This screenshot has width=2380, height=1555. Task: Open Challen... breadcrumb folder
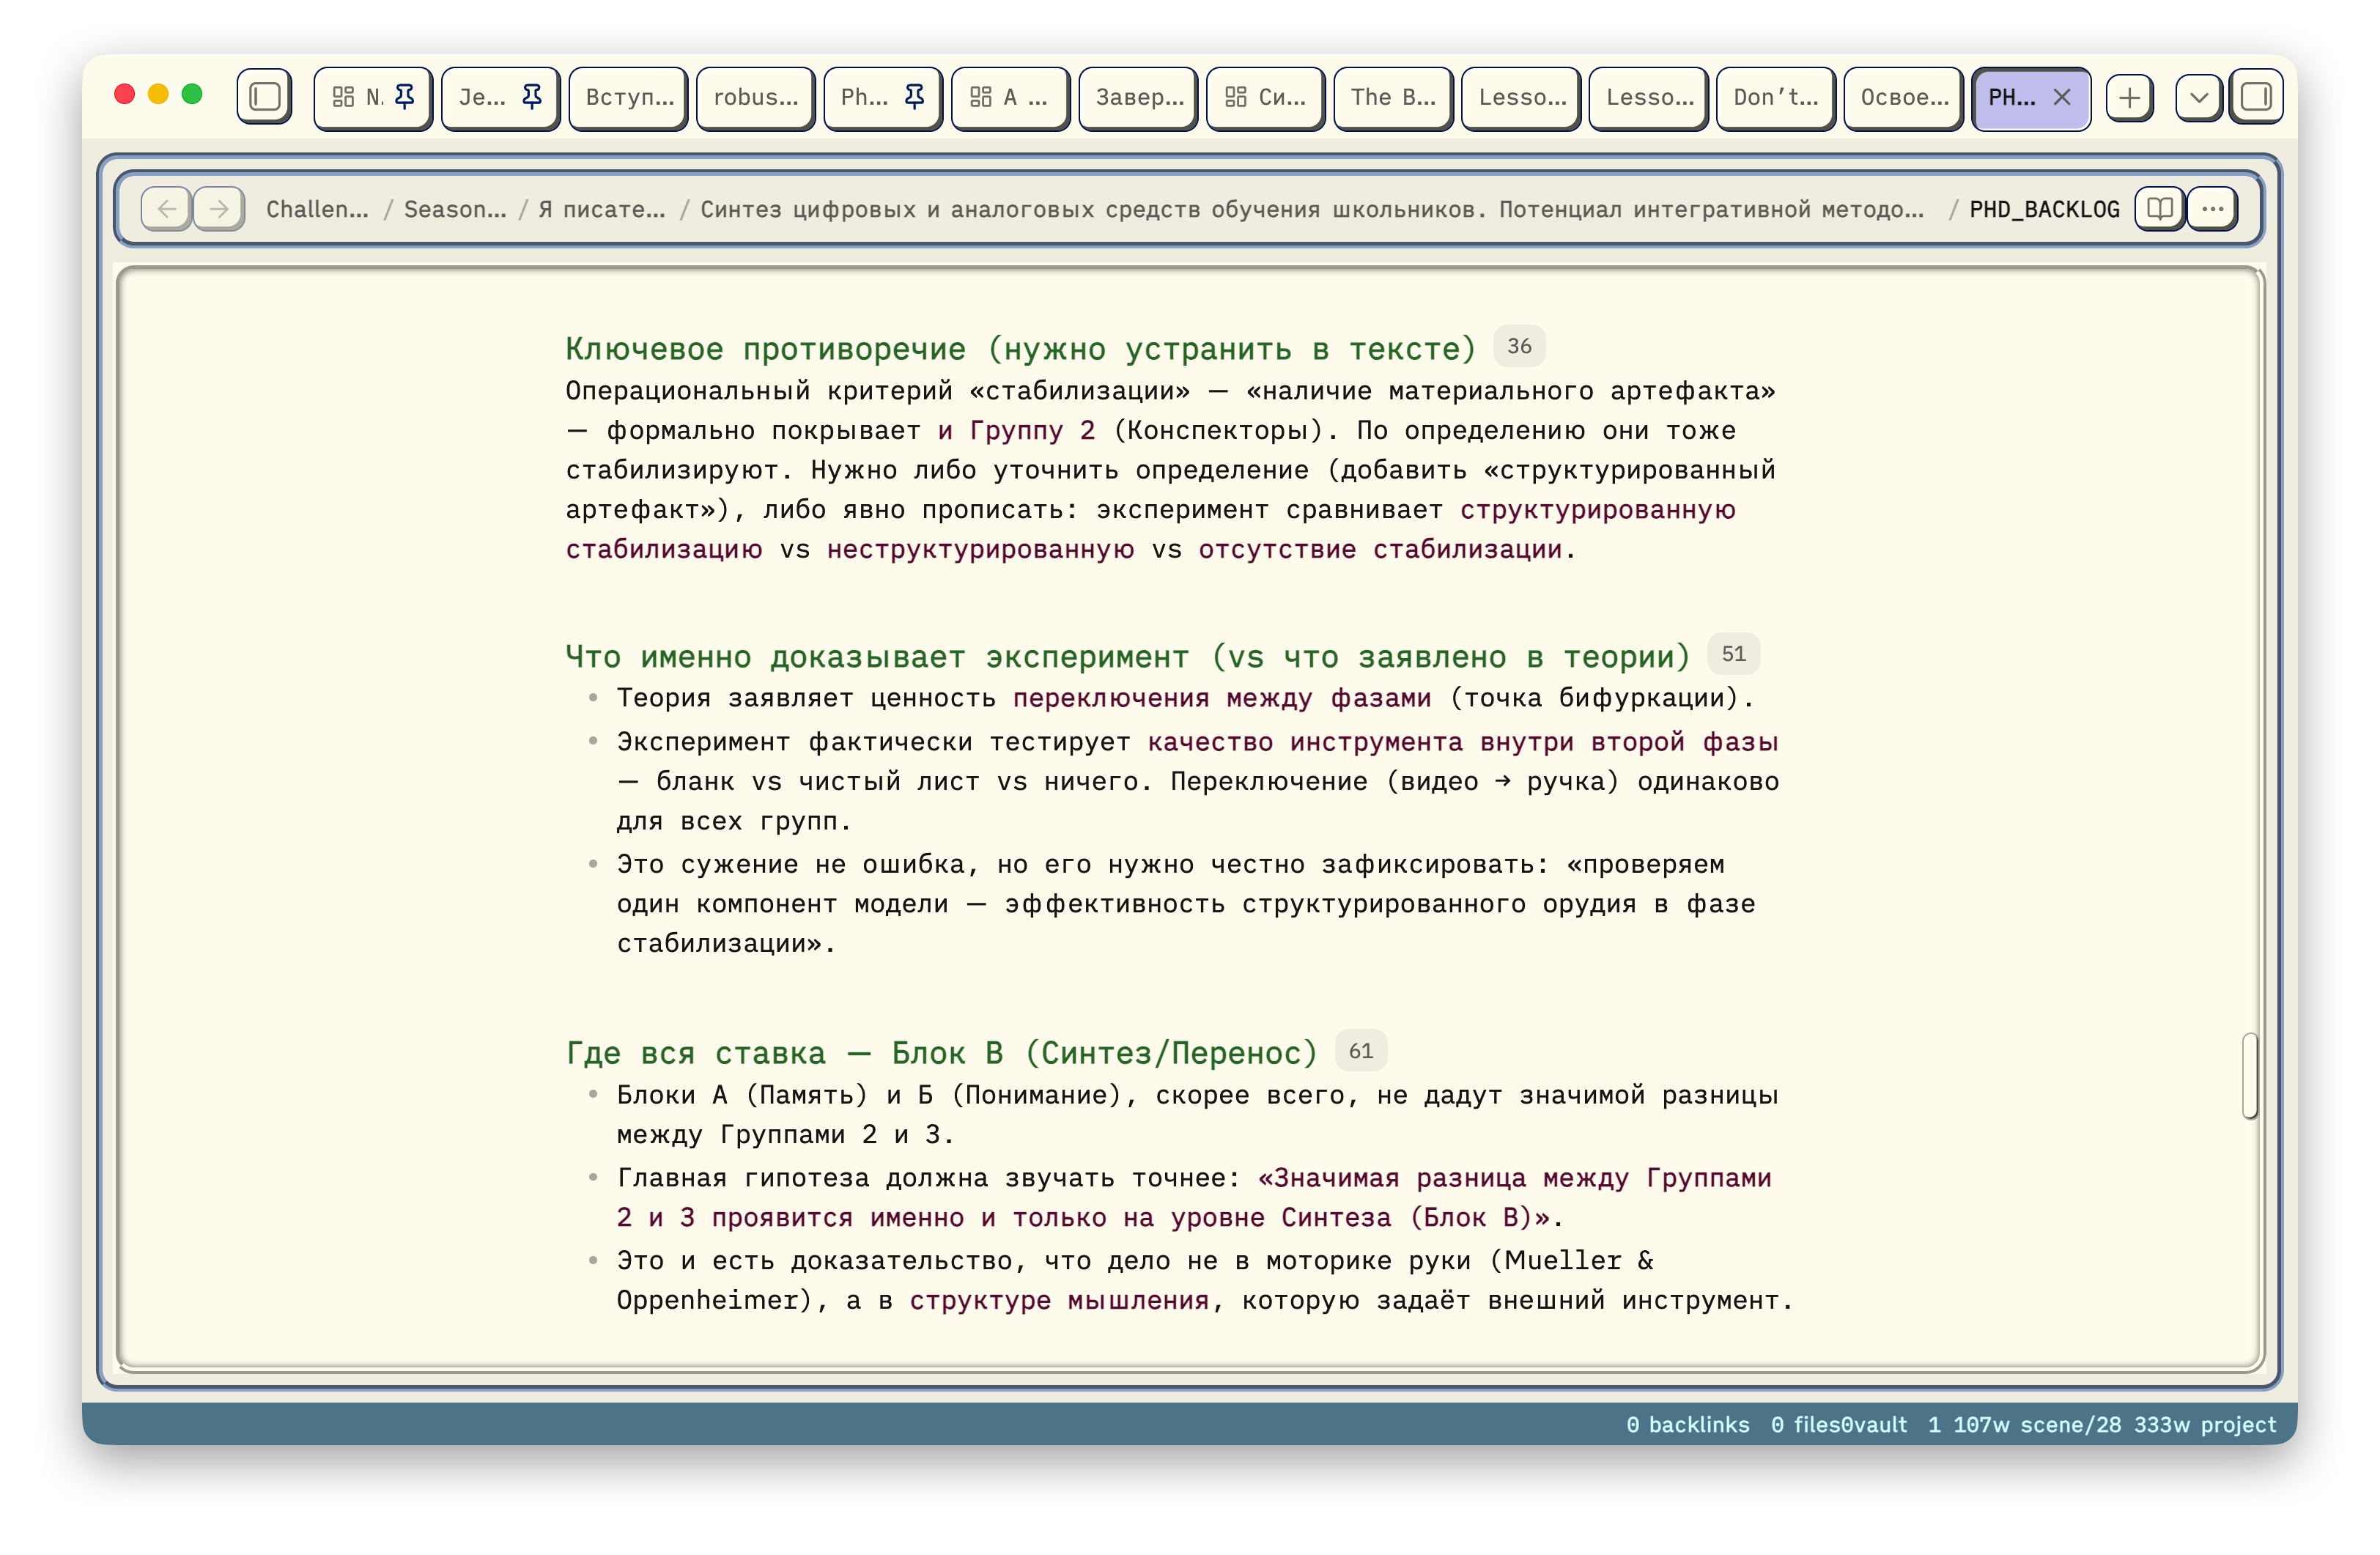(x=317, y=209)
